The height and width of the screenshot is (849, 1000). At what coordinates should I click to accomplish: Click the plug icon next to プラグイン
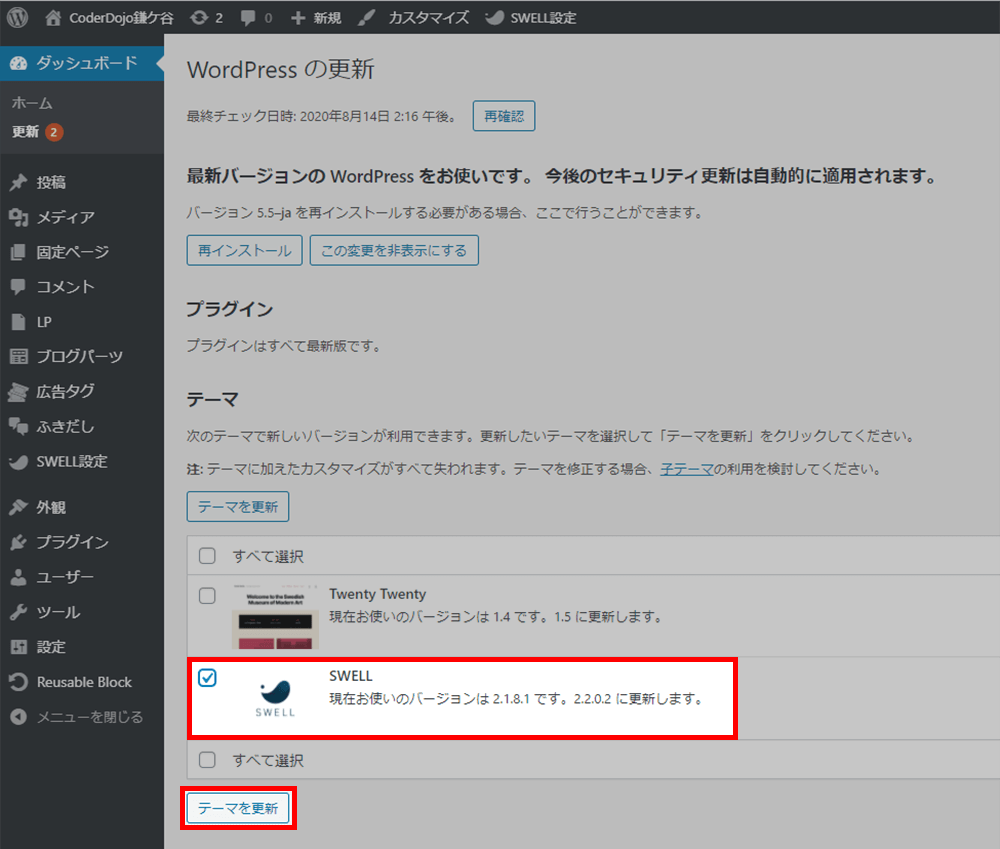(x=18, y=542)
